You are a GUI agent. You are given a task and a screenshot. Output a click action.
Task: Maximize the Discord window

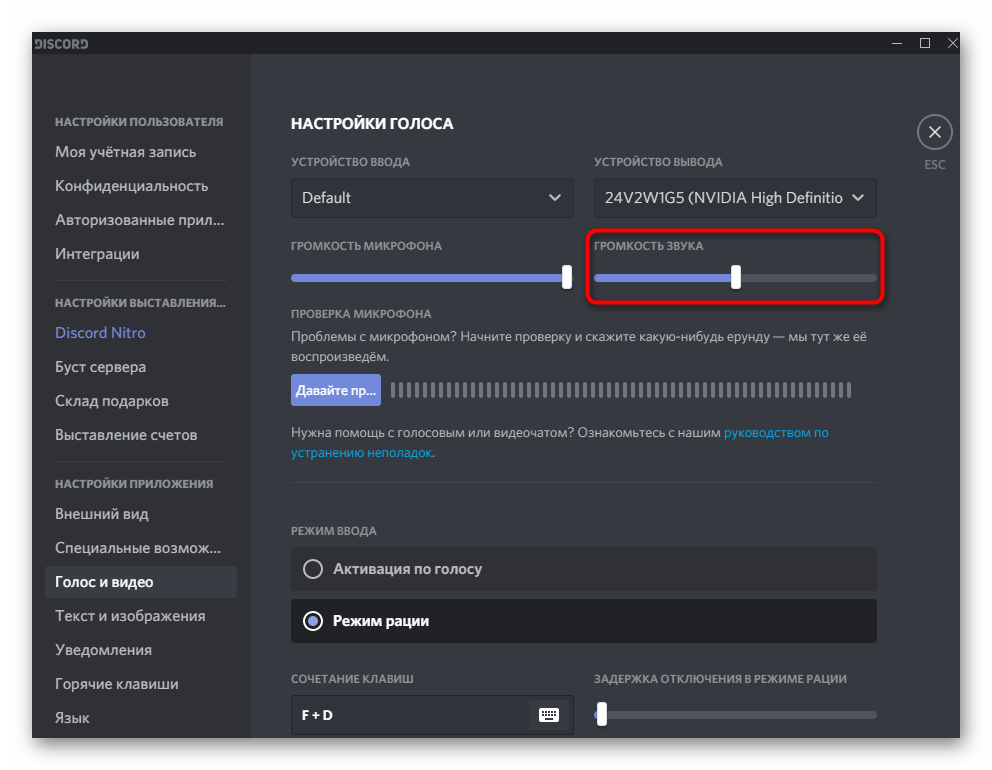point(925,43)
